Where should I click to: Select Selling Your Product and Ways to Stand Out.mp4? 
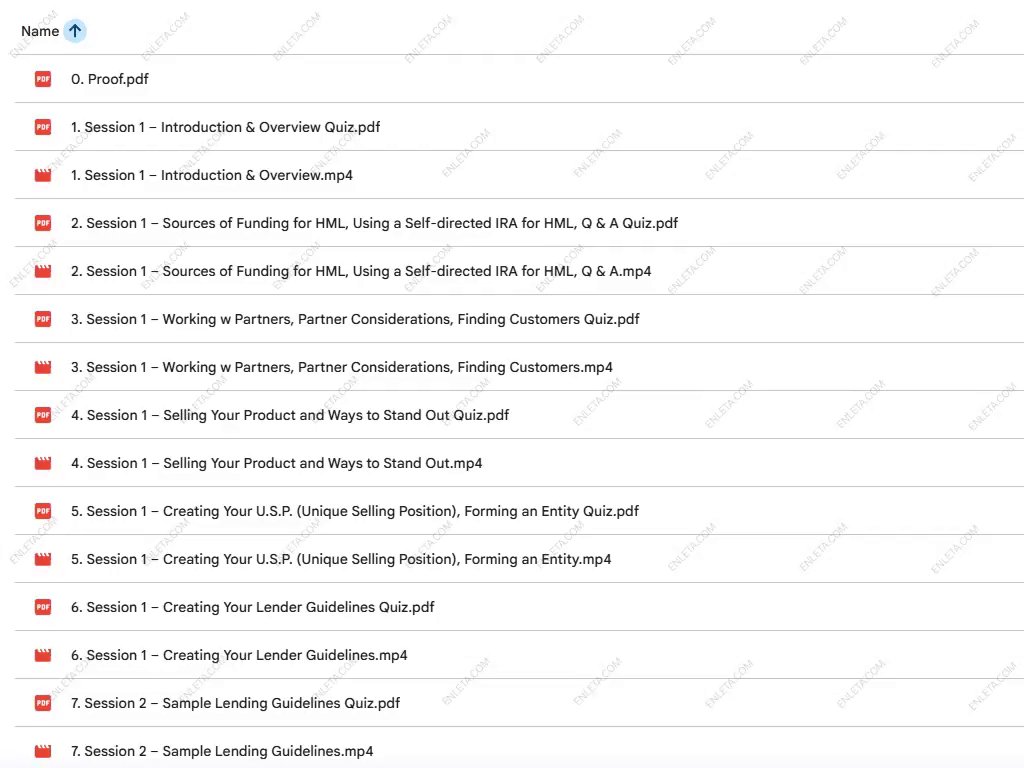tap(276, 463)
